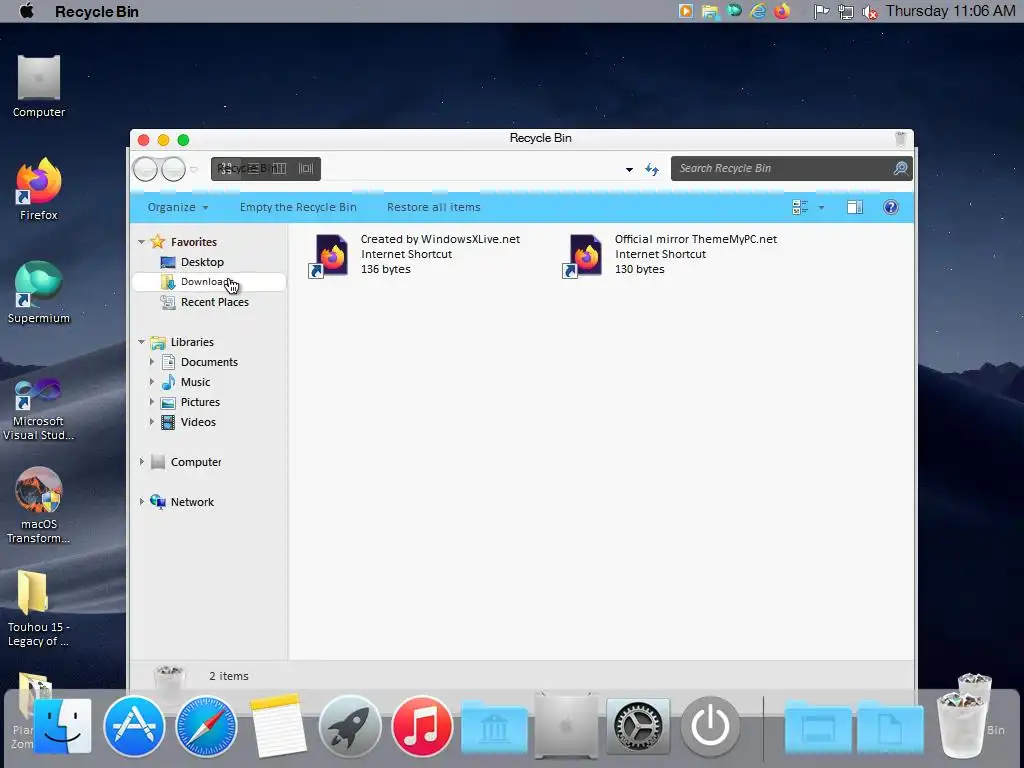
Task: Select the Music library
Action: tap(195, 382)
